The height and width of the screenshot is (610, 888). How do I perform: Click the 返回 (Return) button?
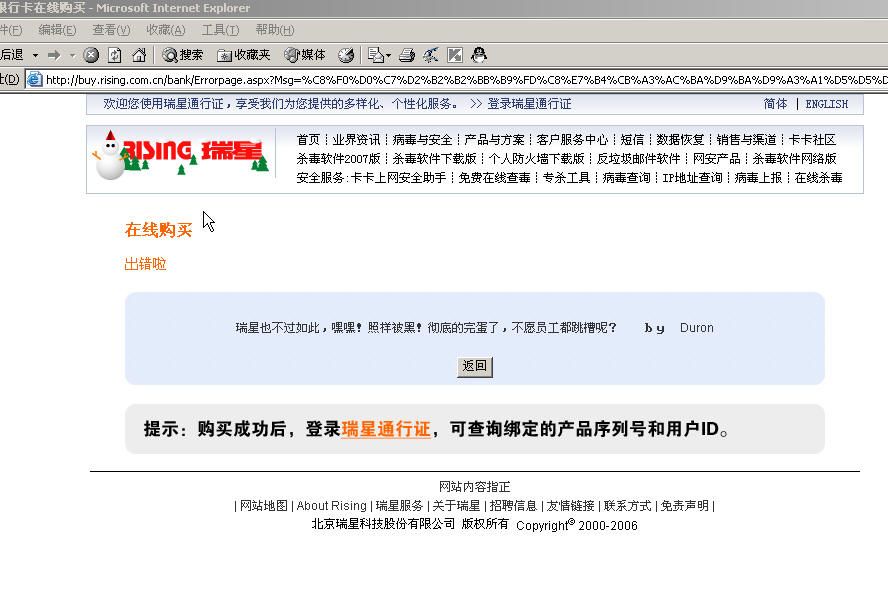(x=475, y=366)
